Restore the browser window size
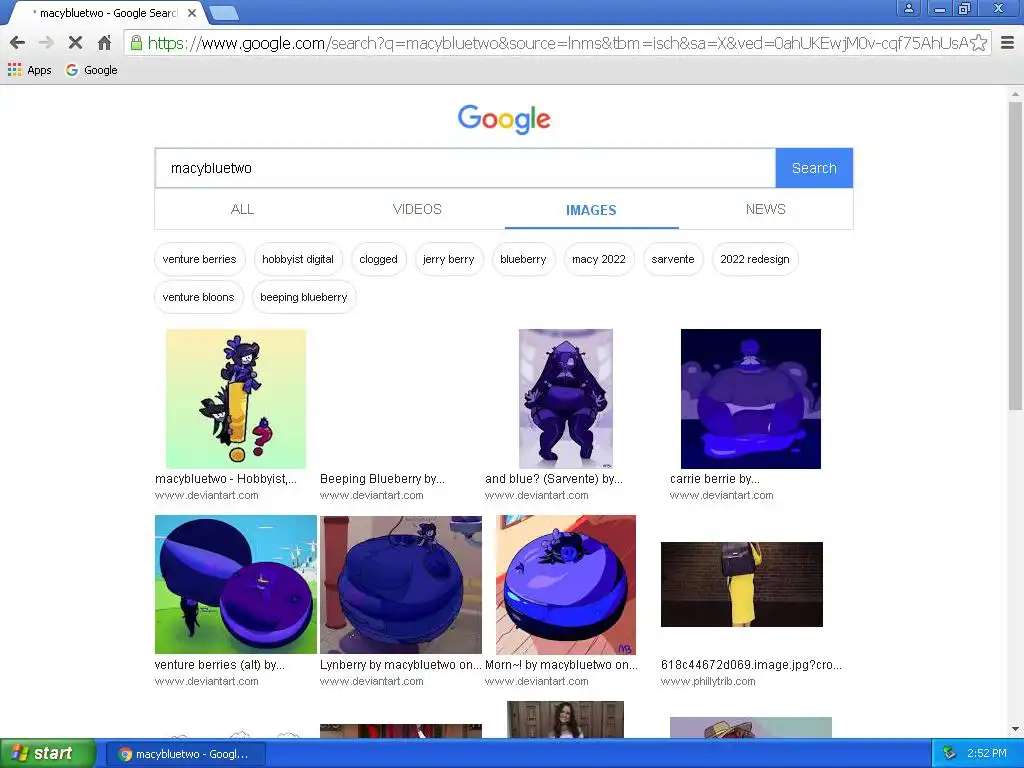Screen dimensions: 1024x768 click(x=965, y=8)
